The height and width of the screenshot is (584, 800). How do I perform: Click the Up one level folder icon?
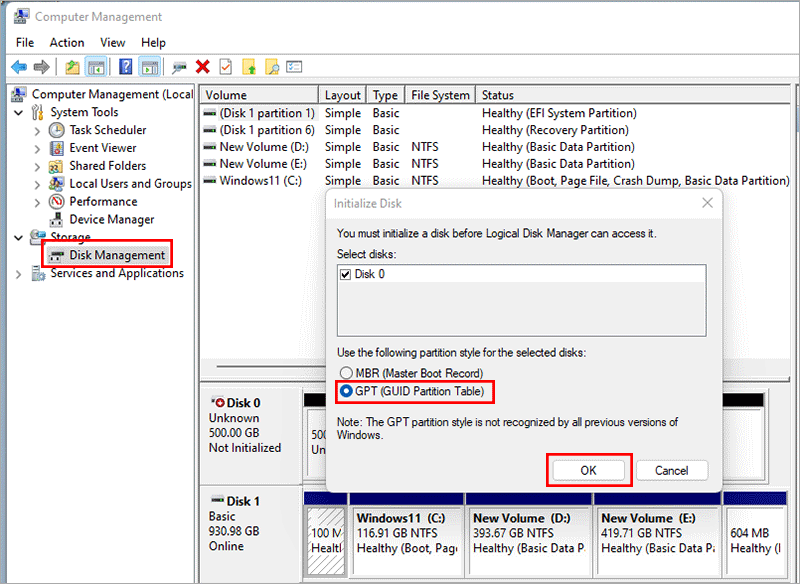click(72, 67)
